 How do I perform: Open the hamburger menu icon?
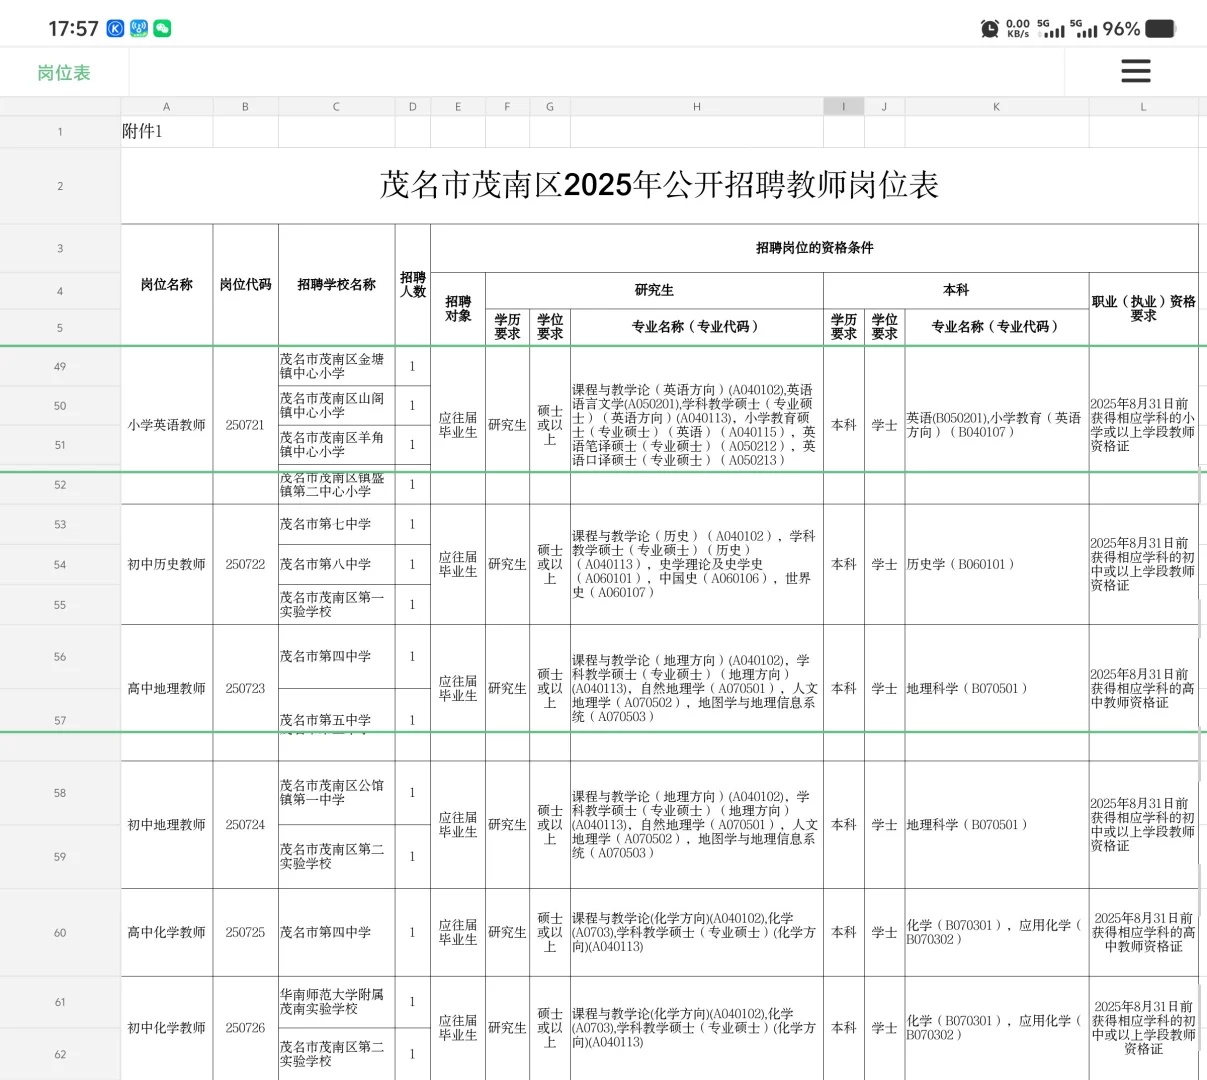point(1135,71)
